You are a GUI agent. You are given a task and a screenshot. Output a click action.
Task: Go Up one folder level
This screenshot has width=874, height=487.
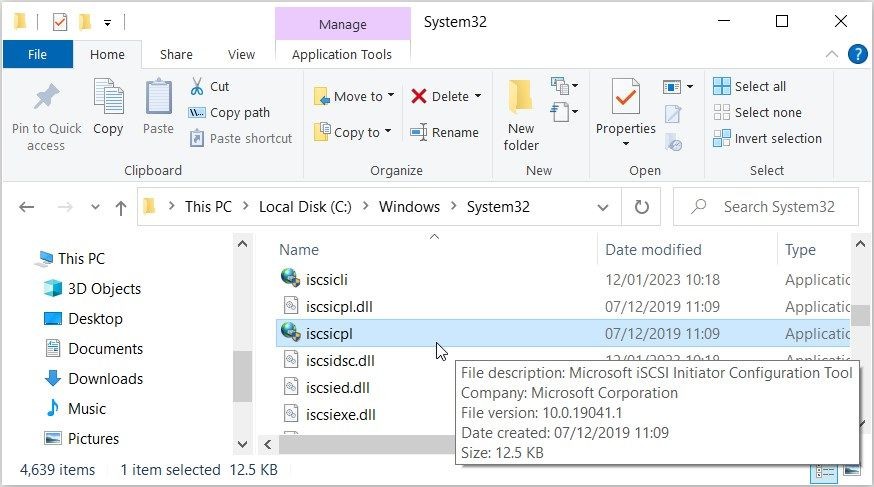tap(121, 208)
